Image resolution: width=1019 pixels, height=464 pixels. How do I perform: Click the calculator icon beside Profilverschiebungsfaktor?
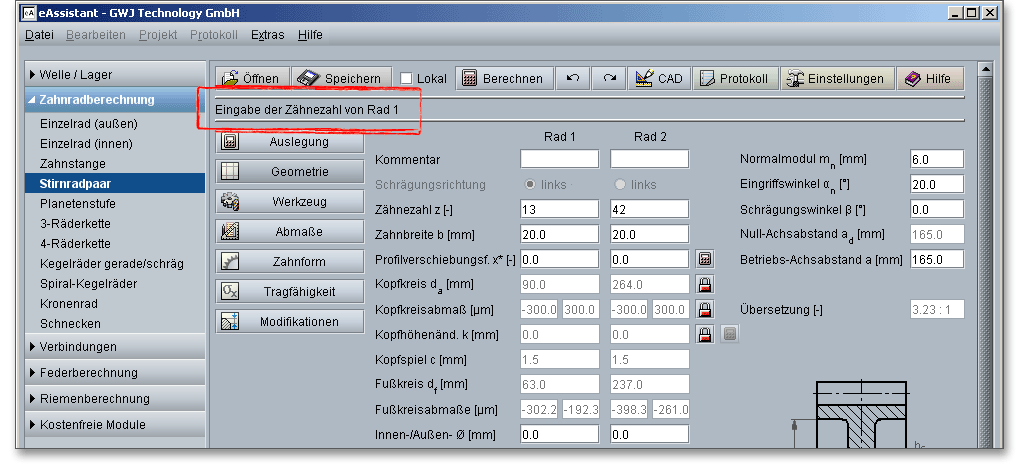[704, 259]
